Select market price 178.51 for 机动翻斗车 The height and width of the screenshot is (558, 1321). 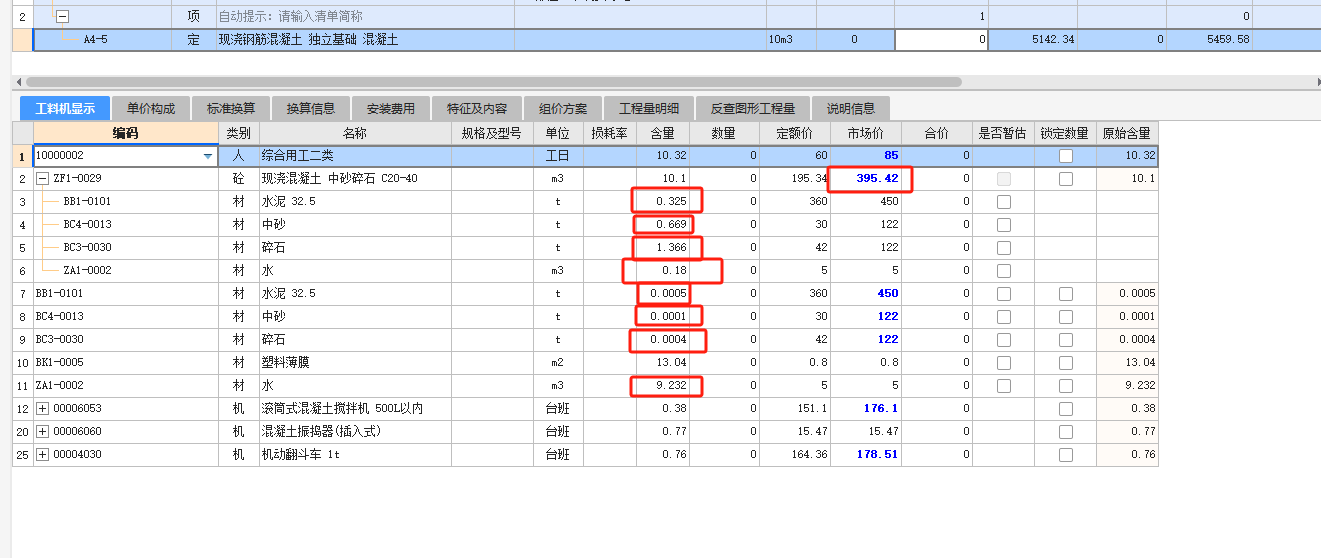click(x=866, y=455)
